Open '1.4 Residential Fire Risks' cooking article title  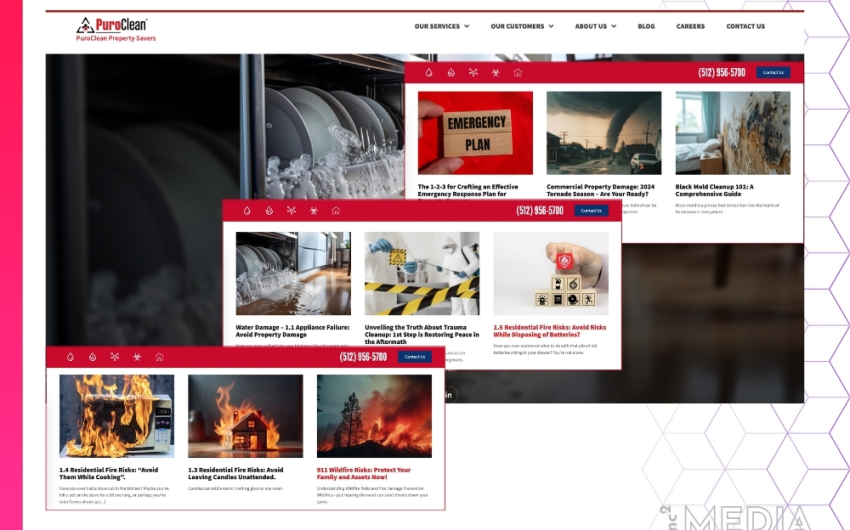point(108,474)
